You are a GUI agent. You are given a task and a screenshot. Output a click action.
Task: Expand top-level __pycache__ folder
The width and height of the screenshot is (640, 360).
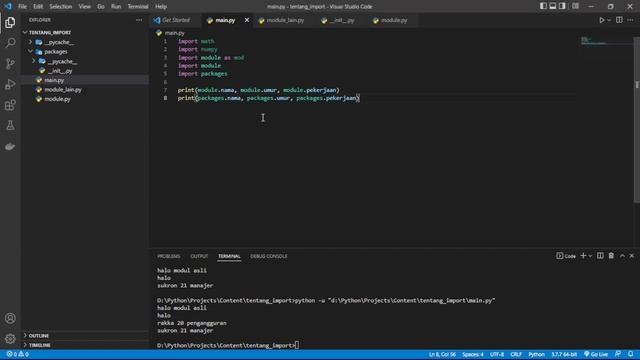pyautogui.click(x=30, y=42)
